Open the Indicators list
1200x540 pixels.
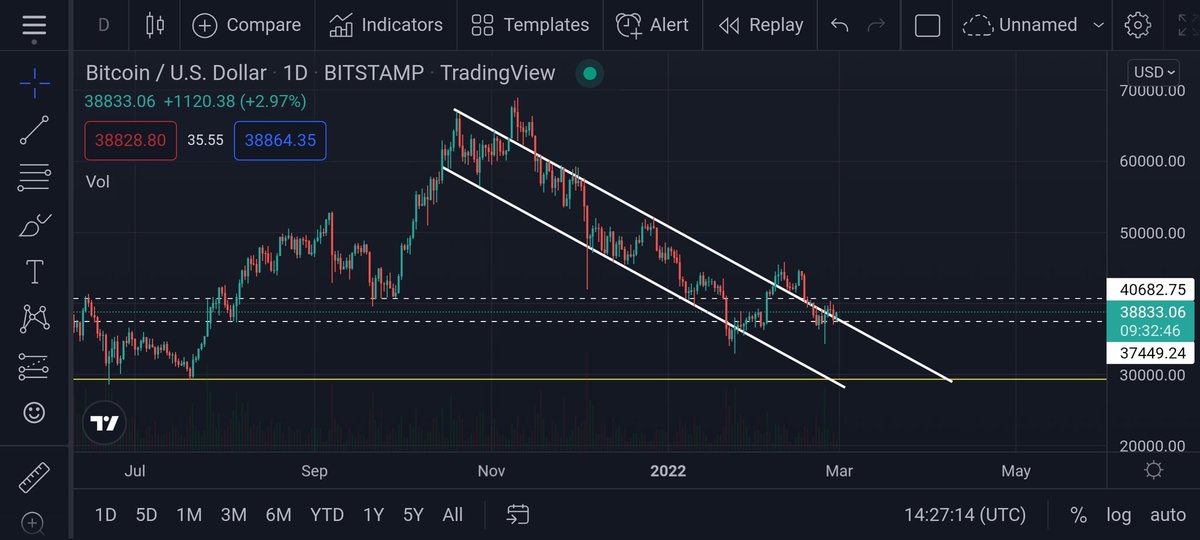[386, 25]
